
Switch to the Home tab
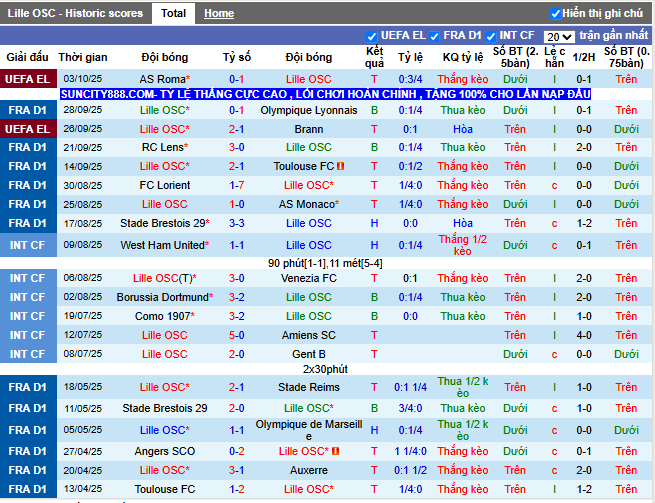pos(219,13)
